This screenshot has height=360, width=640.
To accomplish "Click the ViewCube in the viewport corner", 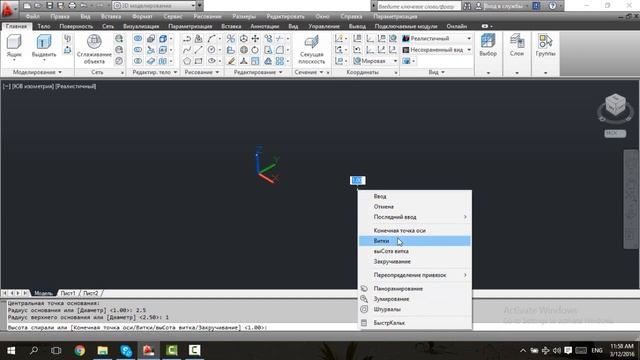I will (x=615, y=105).
